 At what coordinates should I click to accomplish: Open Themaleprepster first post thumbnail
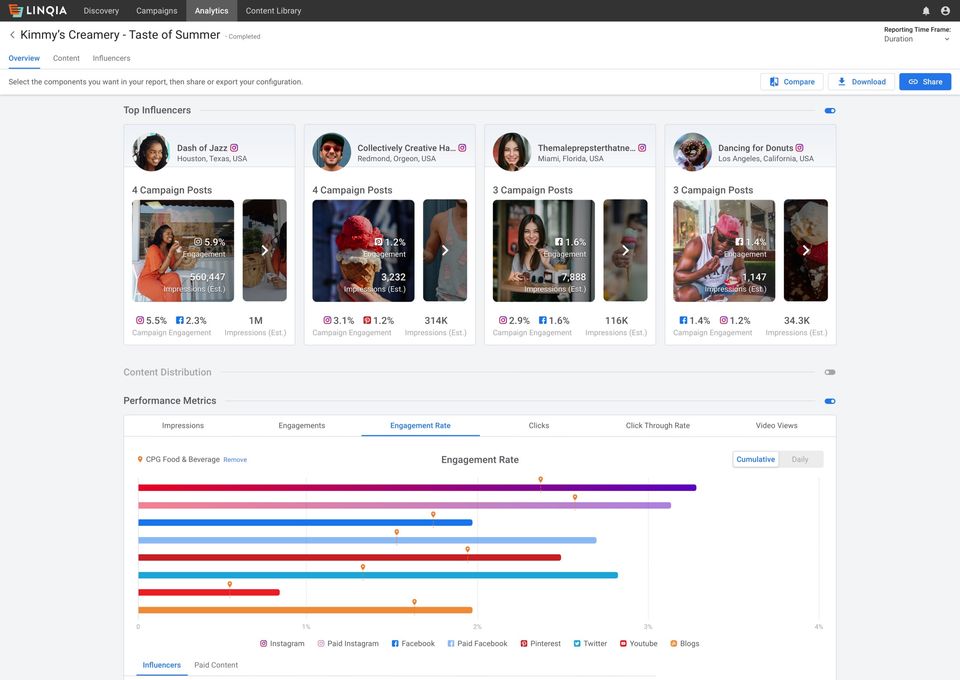[544, 250]
